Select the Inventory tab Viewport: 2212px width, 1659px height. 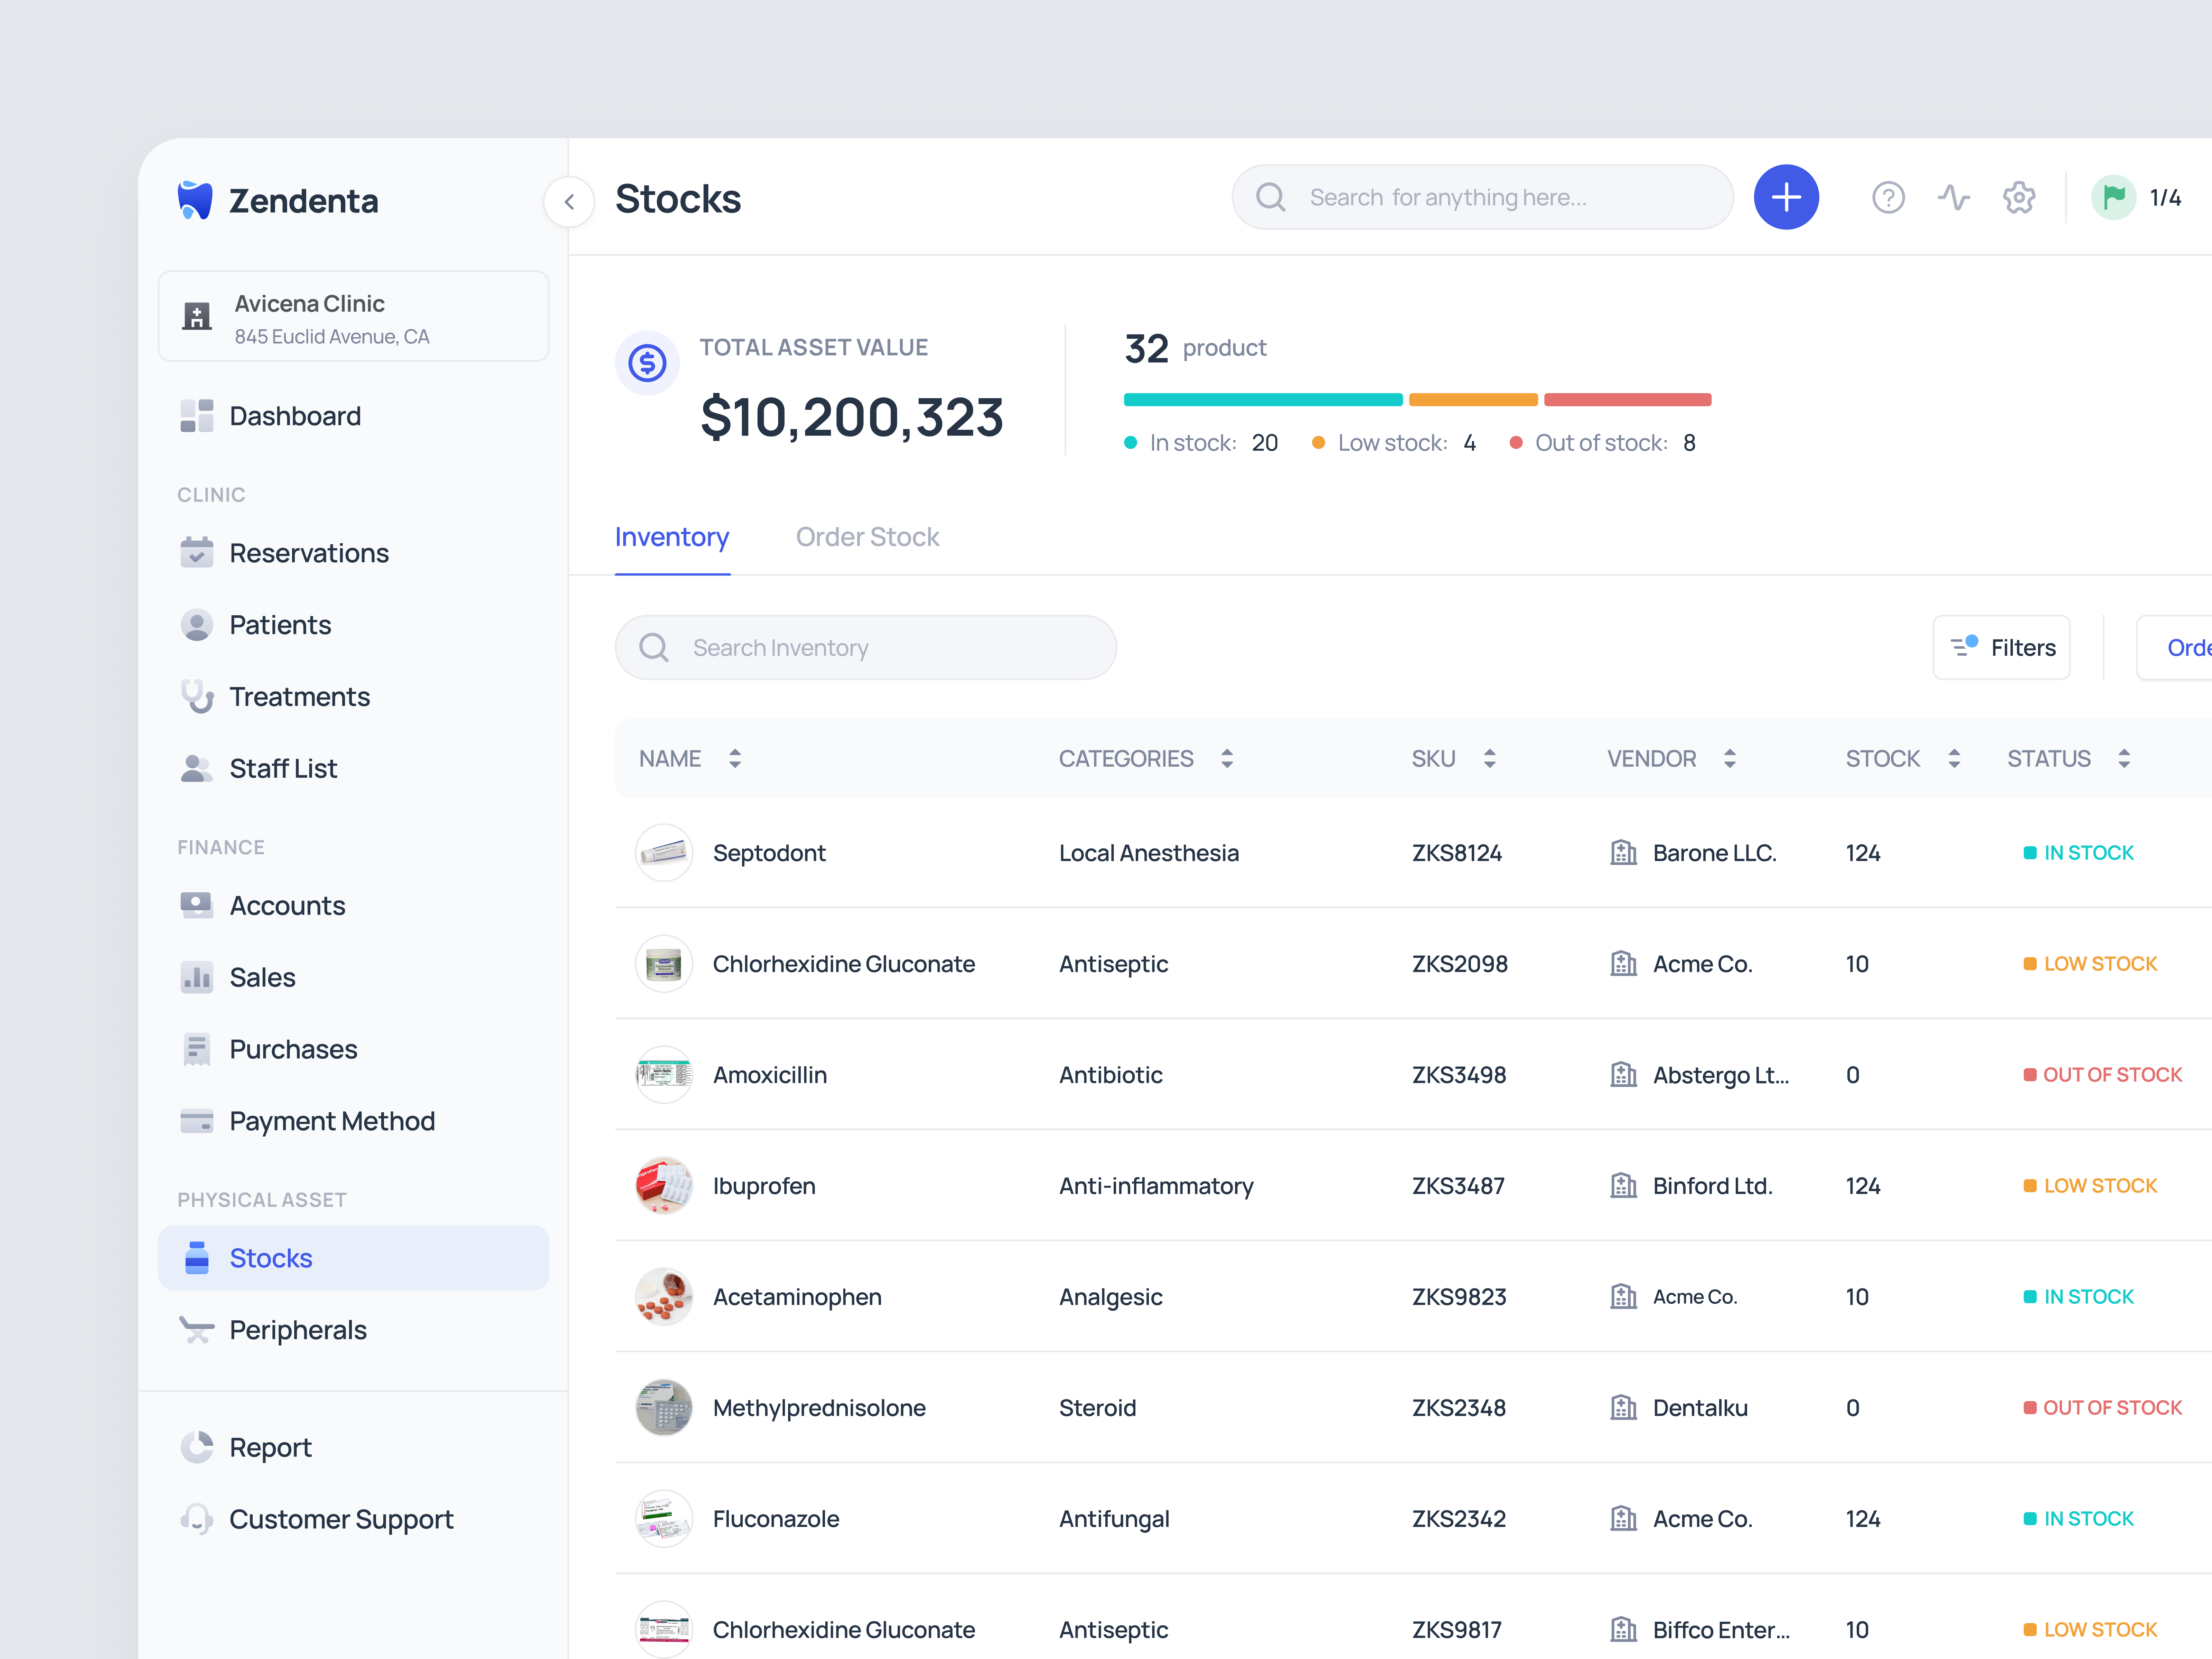coord(672,537)
